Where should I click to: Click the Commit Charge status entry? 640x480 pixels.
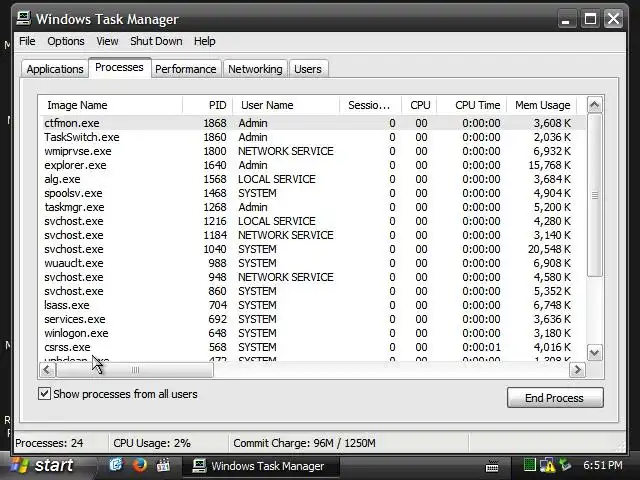pyautogui.click(x=304, y=443)
